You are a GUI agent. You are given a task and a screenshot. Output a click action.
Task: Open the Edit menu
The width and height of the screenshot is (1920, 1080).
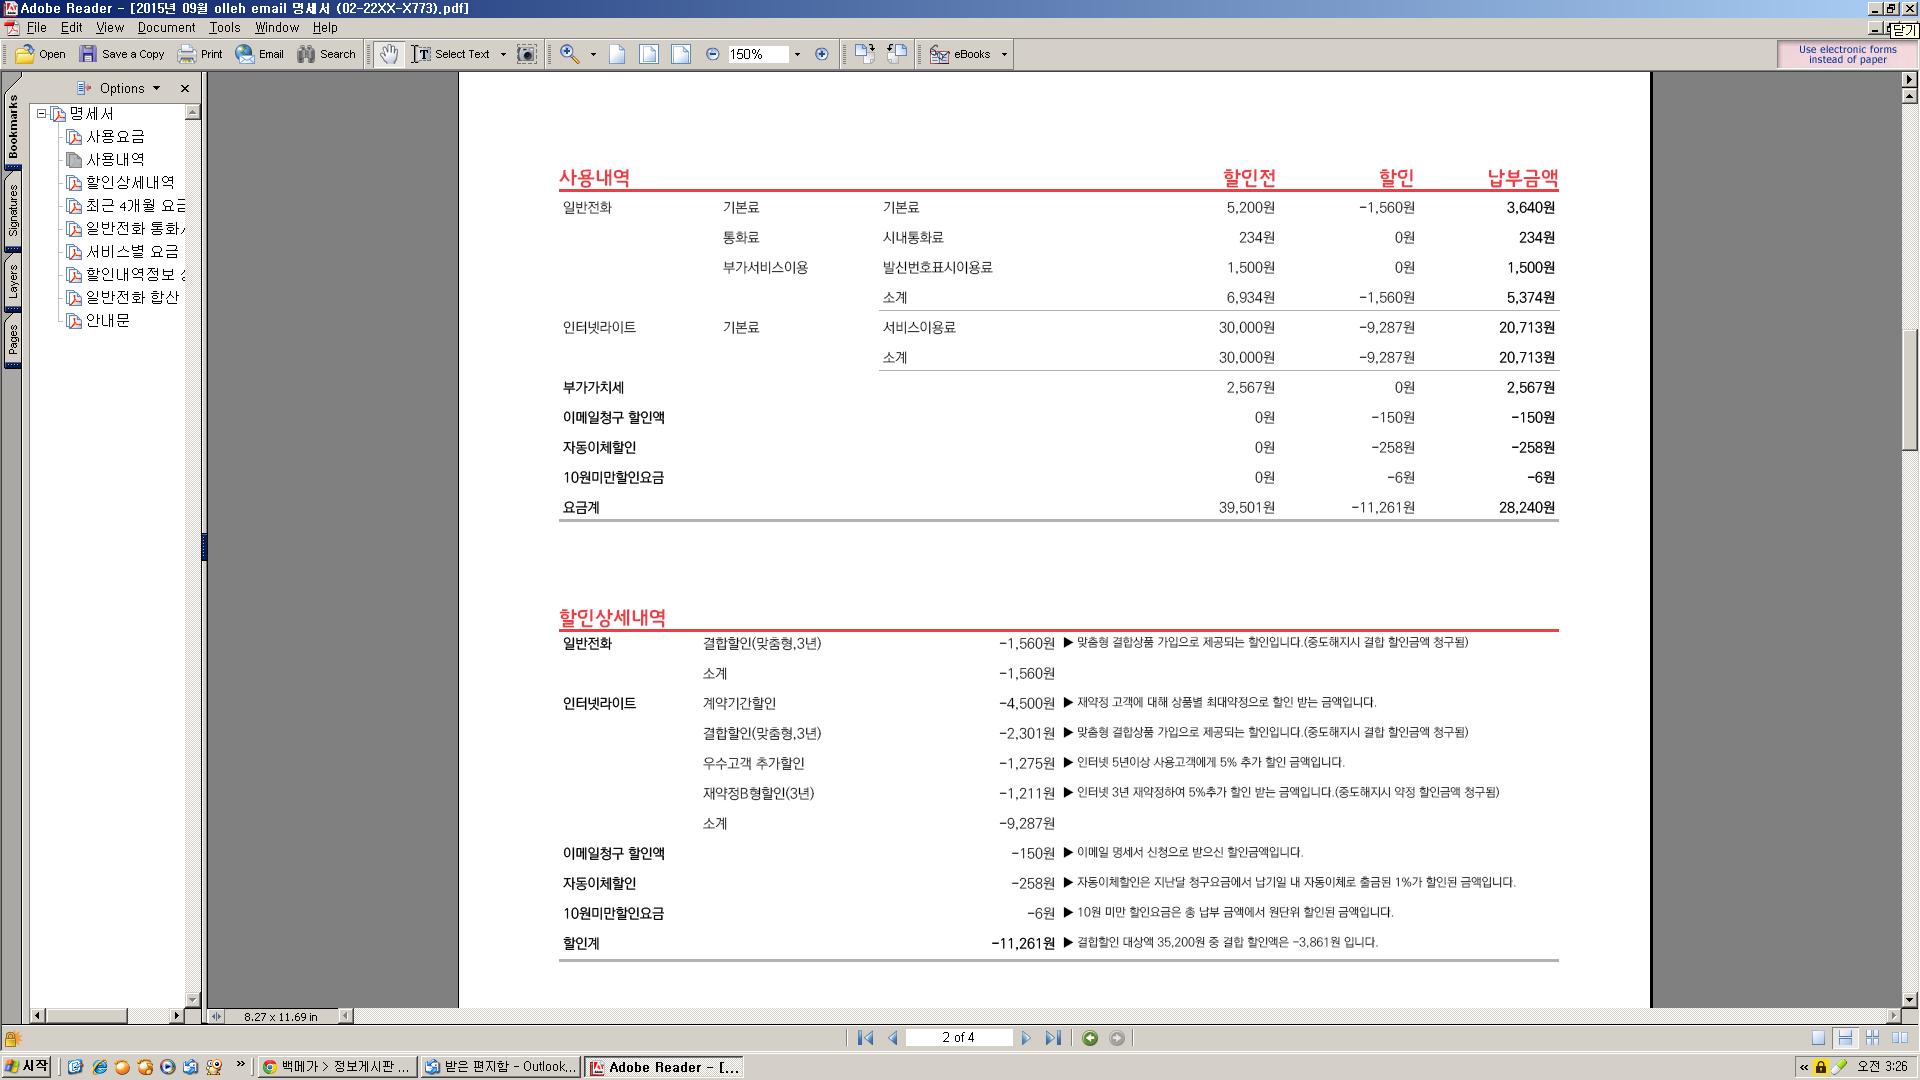(x=71, y=28)
